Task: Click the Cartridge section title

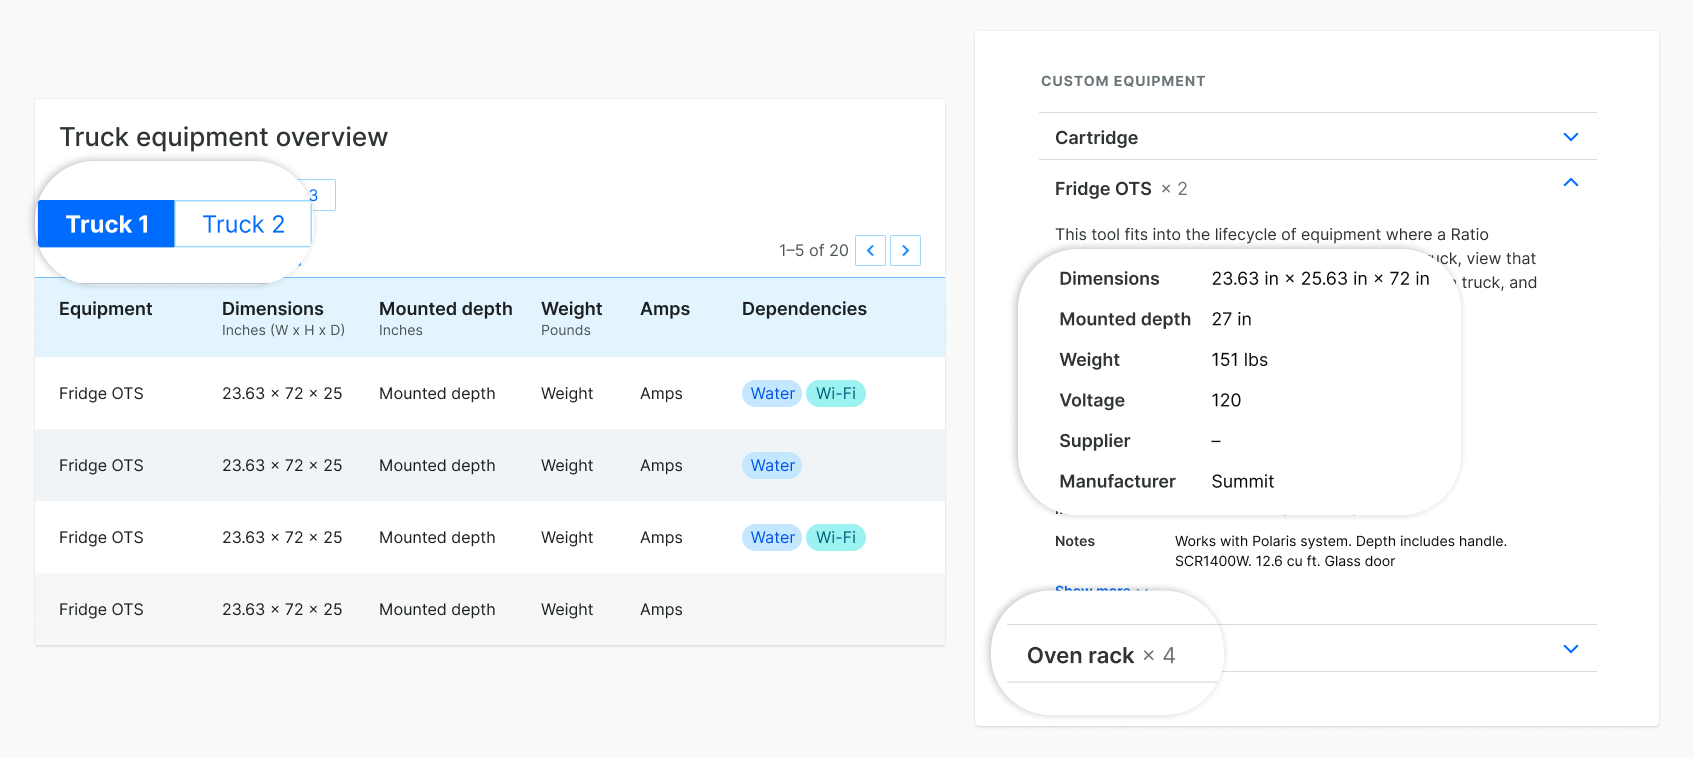Action: (1096, 138)
